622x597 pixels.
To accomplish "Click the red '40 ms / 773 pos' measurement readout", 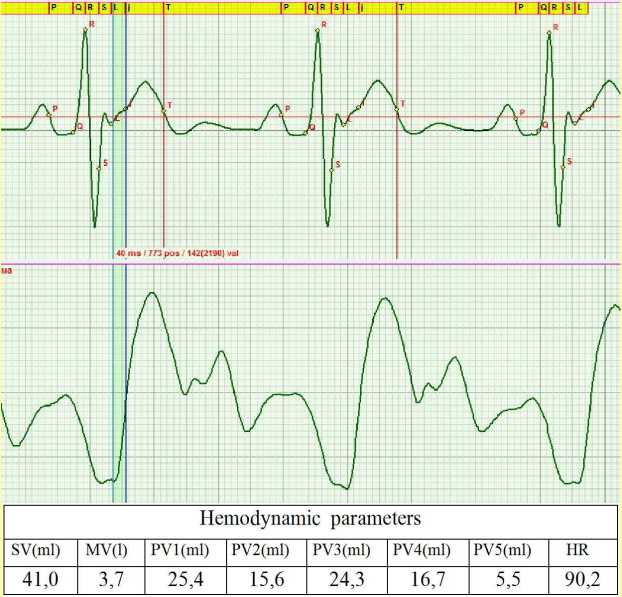I will pos(177,253).
